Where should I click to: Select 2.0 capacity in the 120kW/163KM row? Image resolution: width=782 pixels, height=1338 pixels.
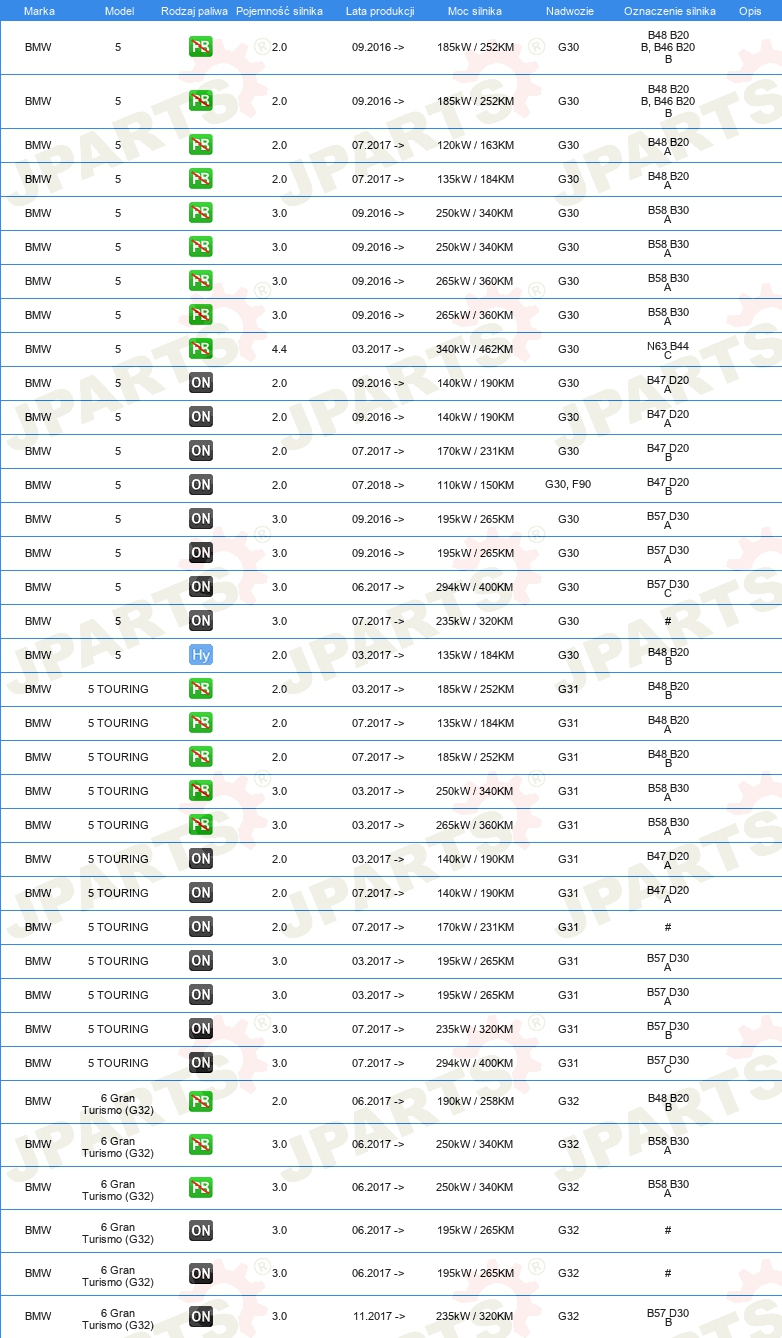click(x=279, y=145)
